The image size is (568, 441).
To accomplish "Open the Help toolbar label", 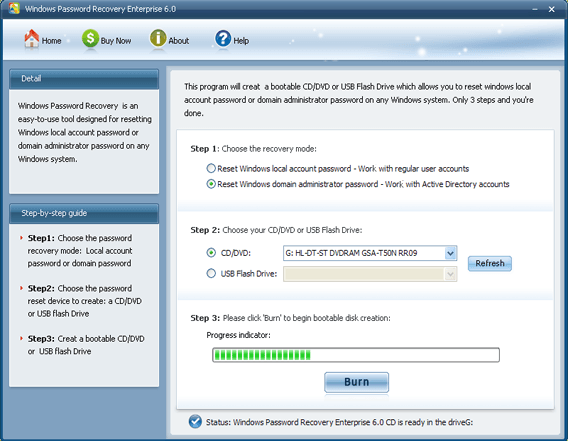I will click(x=241, y=41).
